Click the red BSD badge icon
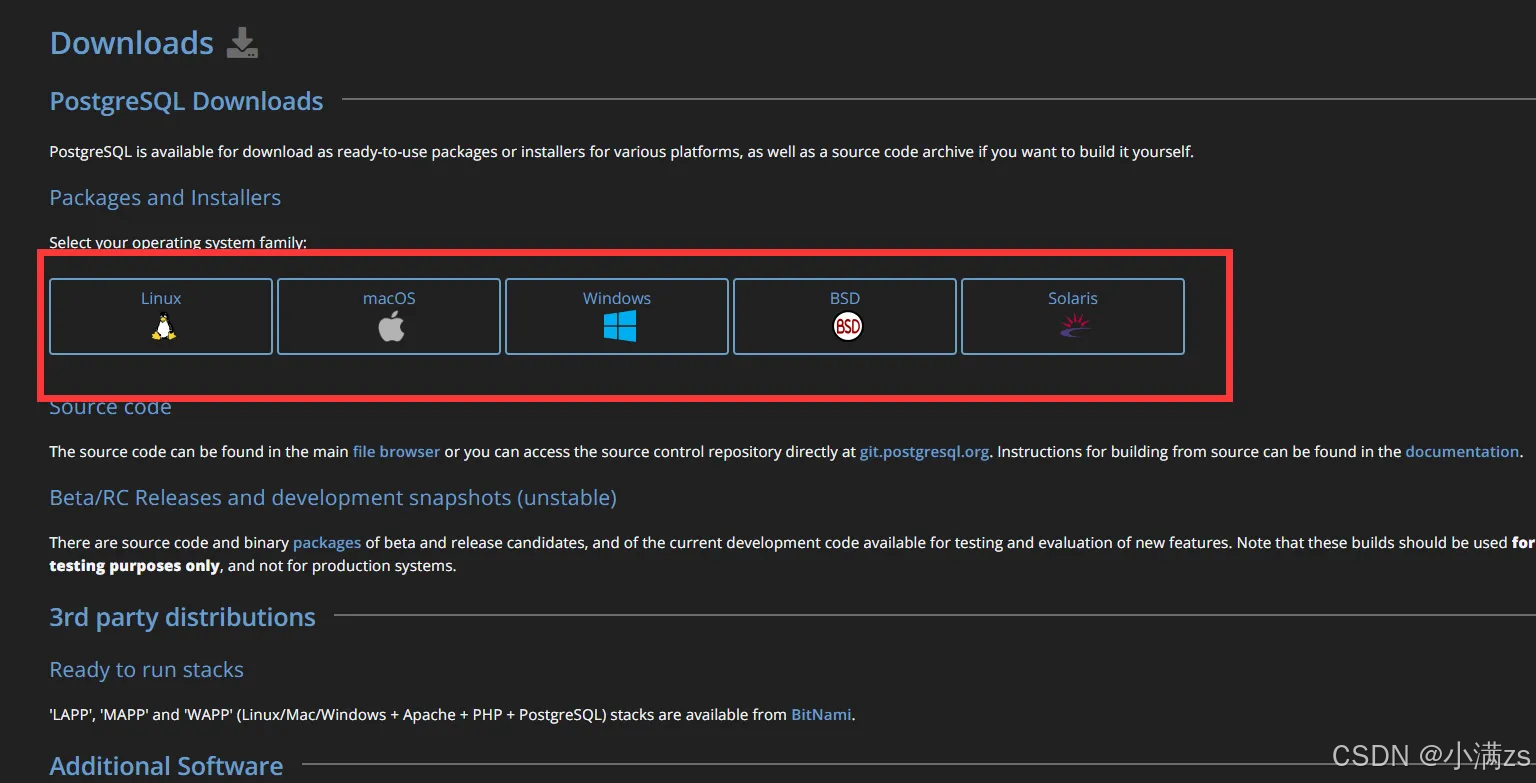Screen dimensions: 1536x783 click(x=848, y=326)
